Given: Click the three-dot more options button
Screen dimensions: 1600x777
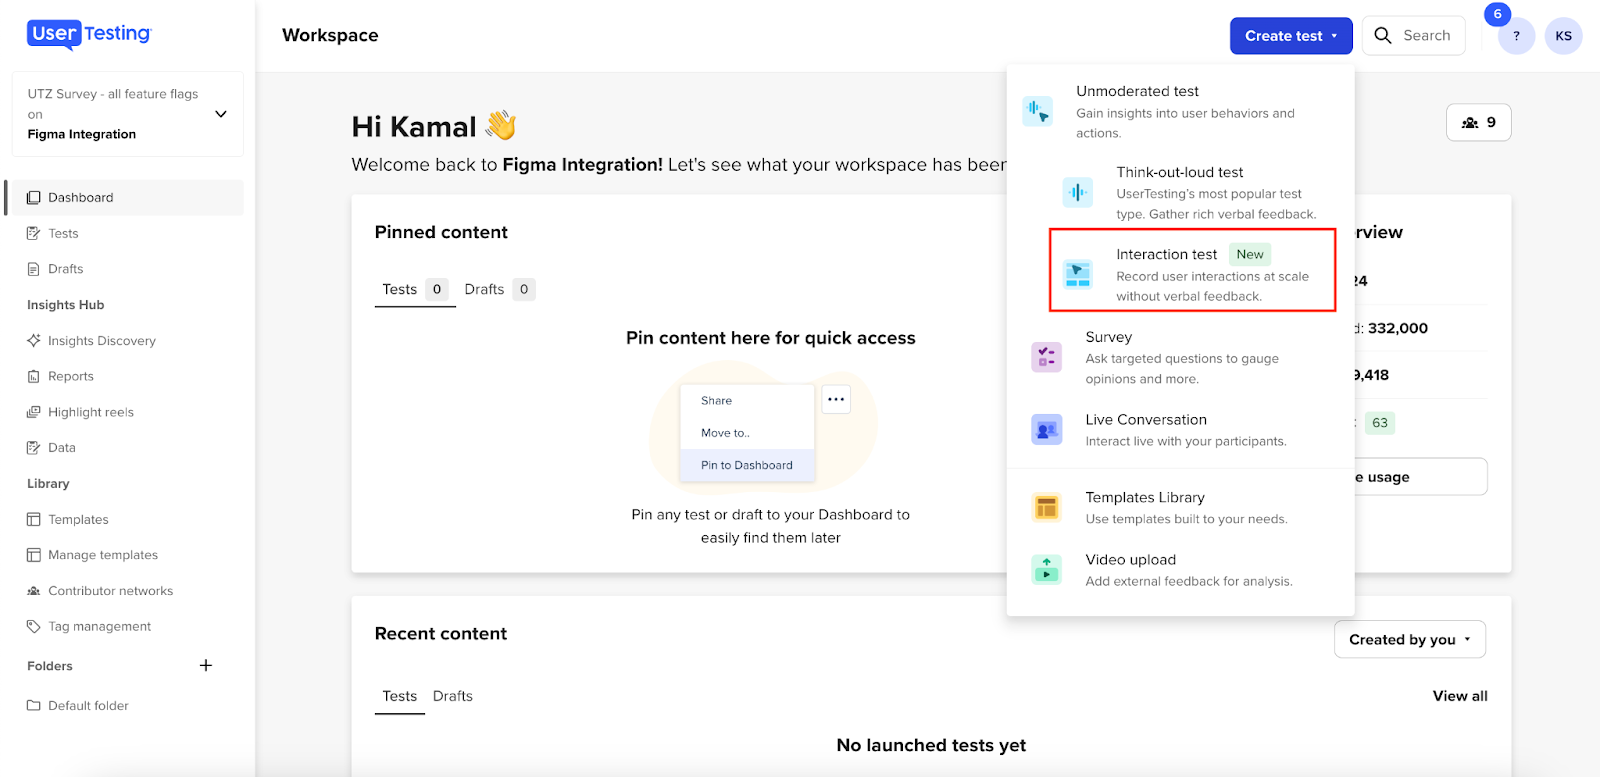Looking at the screenshot, I should (x=836, y=399).
